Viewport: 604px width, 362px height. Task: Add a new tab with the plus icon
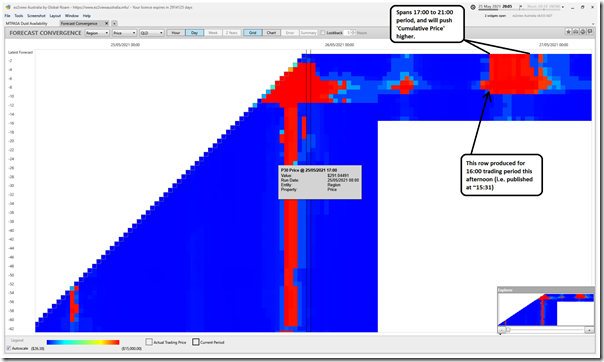point(114,23)
